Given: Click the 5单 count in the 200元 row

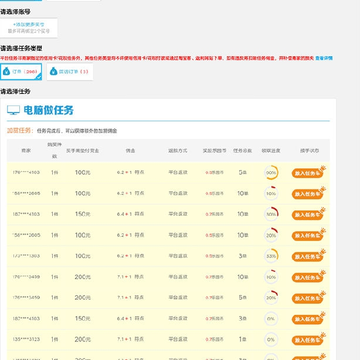Looking at the screenshot, I should [x=243, y=297].
